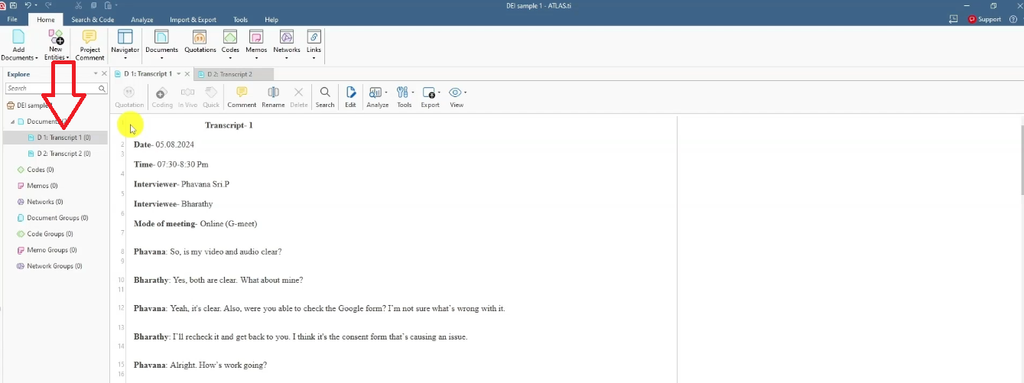Click the Cut scissors icon in the title bar
This screenshot has width=1024, height=383.
(x=78, y=5)
